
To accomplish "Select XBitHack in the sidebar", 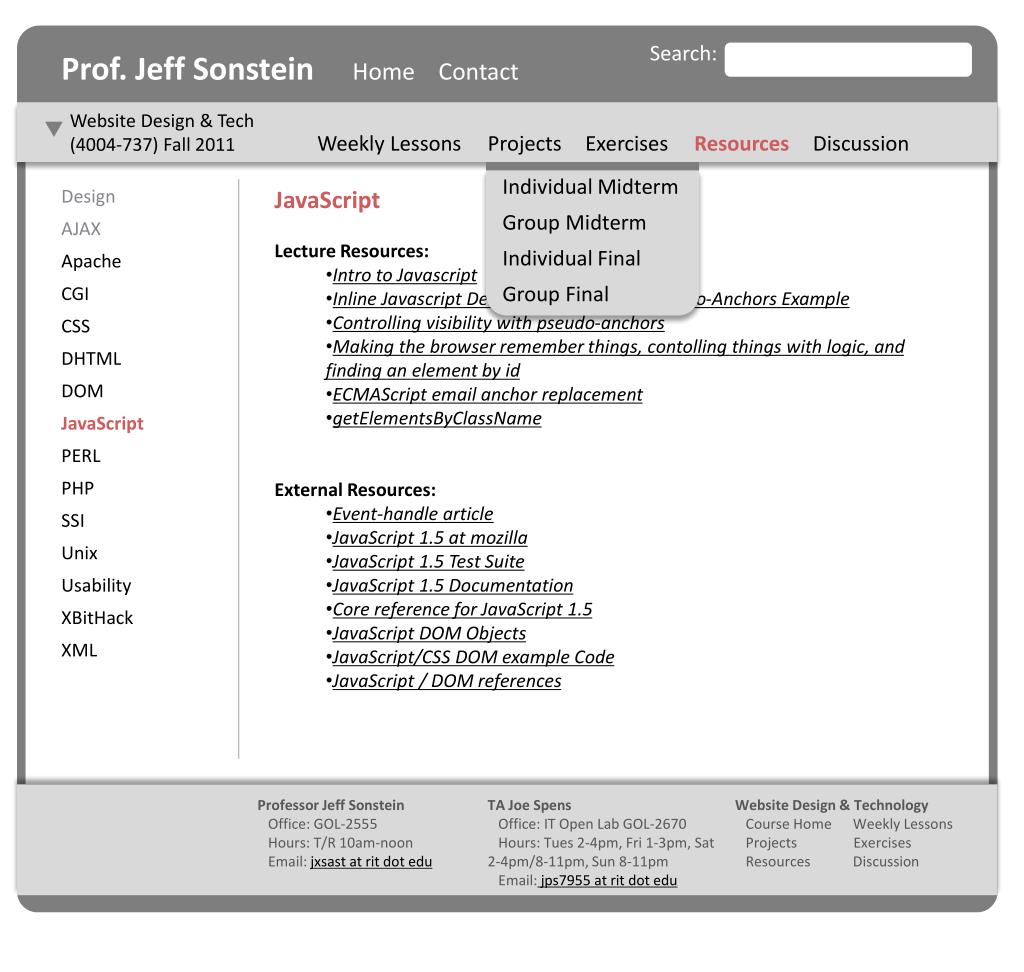I will tap(97, 618).
